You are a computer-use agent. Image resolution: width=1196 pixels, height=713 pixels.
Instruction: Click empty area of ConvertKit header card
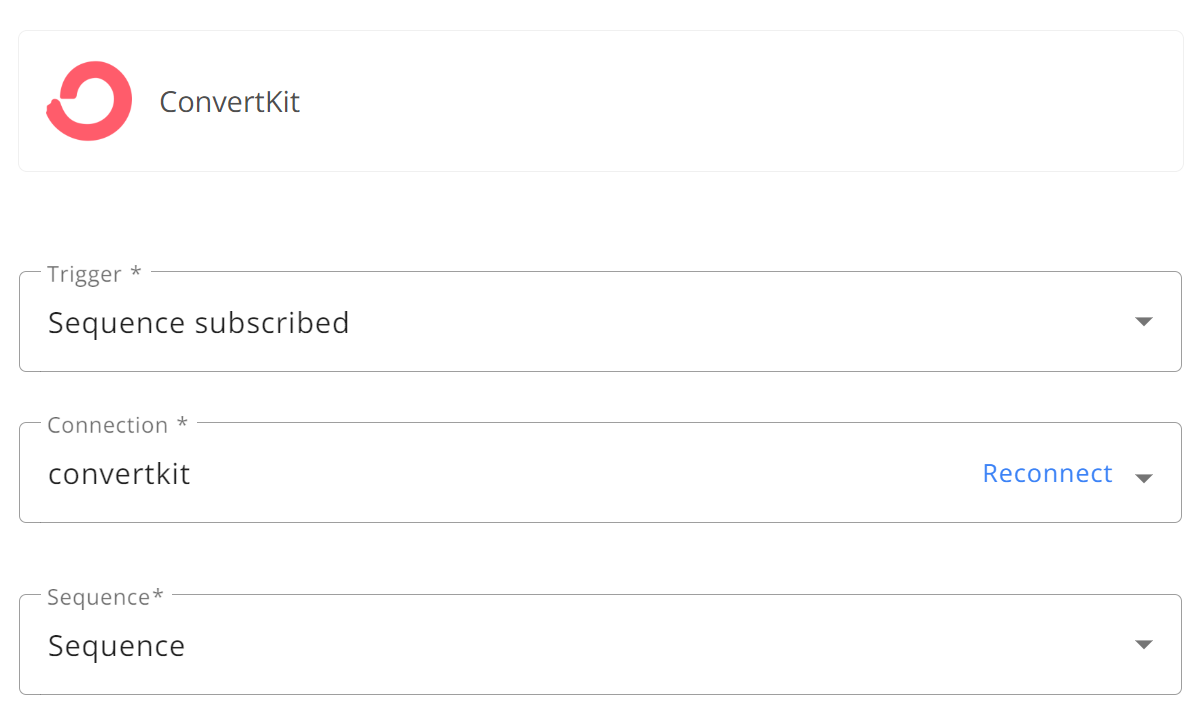coord(725,101)
